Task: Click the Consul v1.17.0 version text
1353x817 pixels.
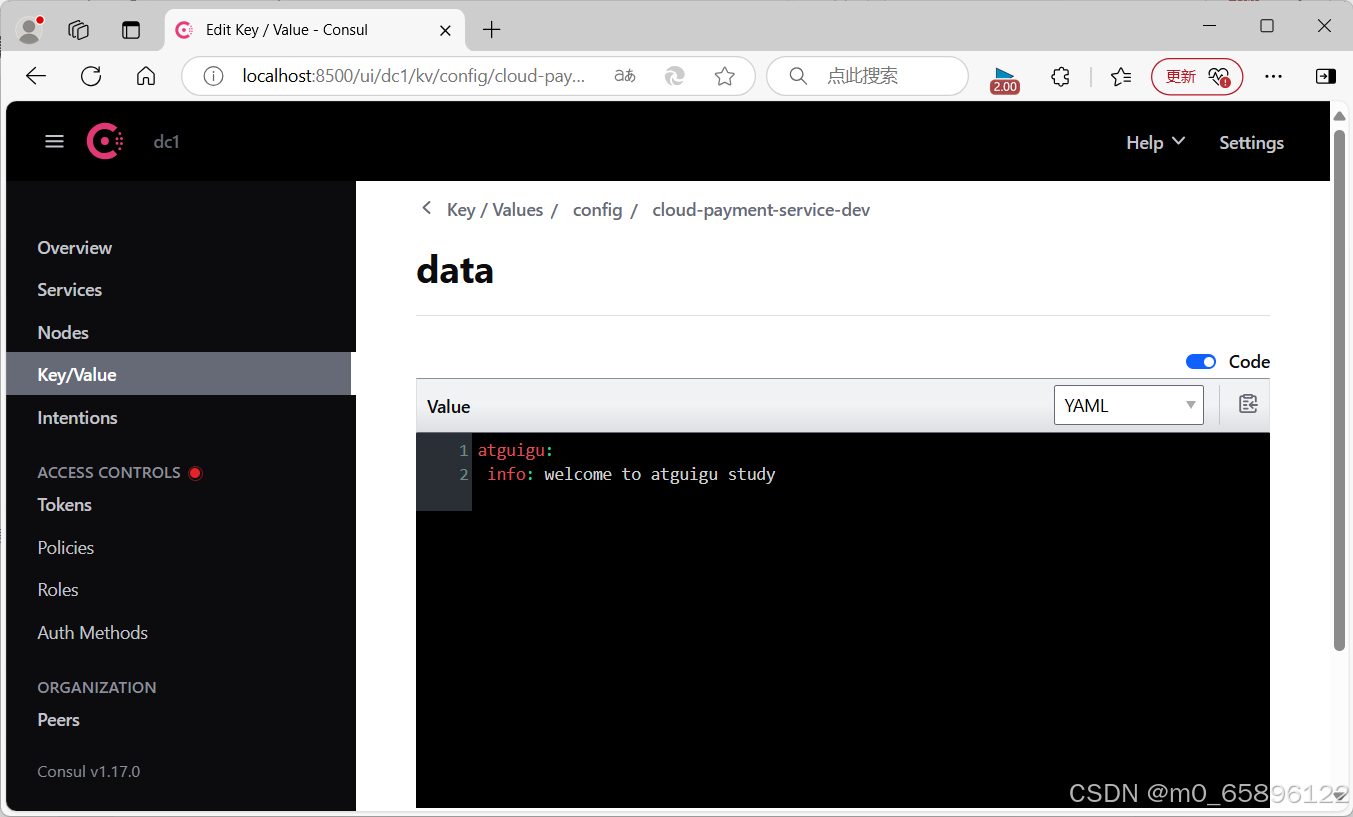Action: (89, 772)
